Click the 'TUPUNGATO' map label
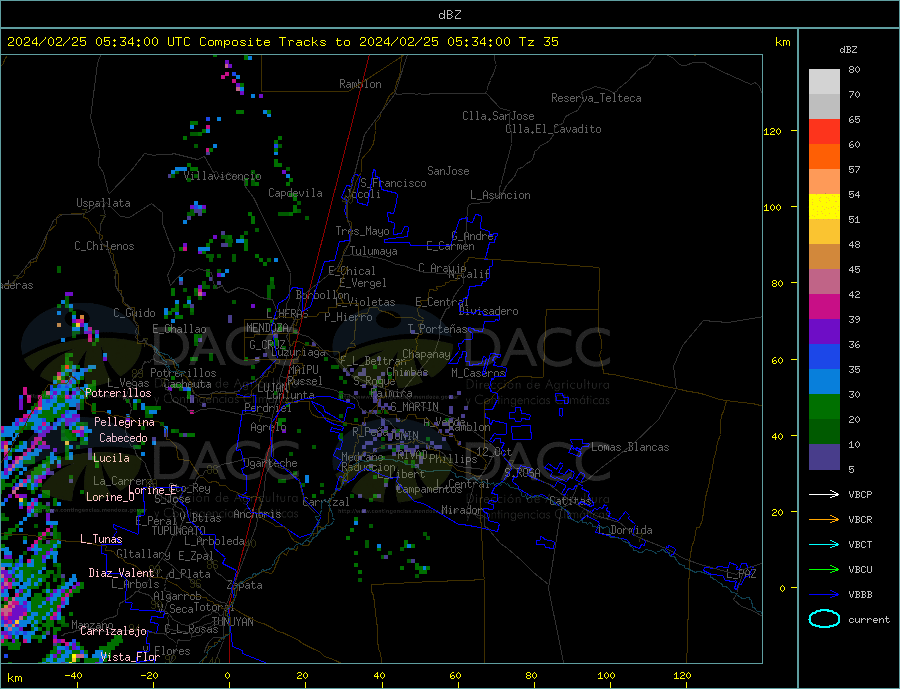Image resolution: width=900 pixels, height=689 pixels. coord(178,531)
